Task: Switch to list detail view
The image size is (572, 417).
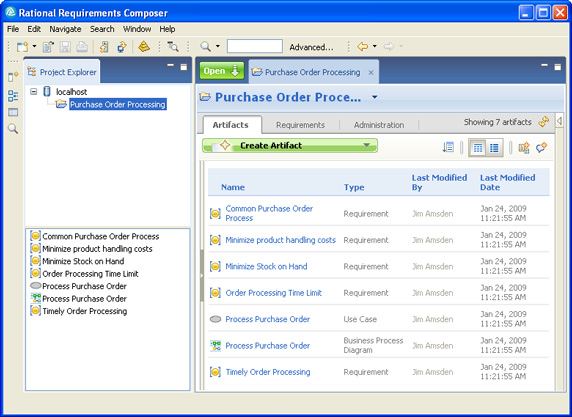Action: (494, 148)
